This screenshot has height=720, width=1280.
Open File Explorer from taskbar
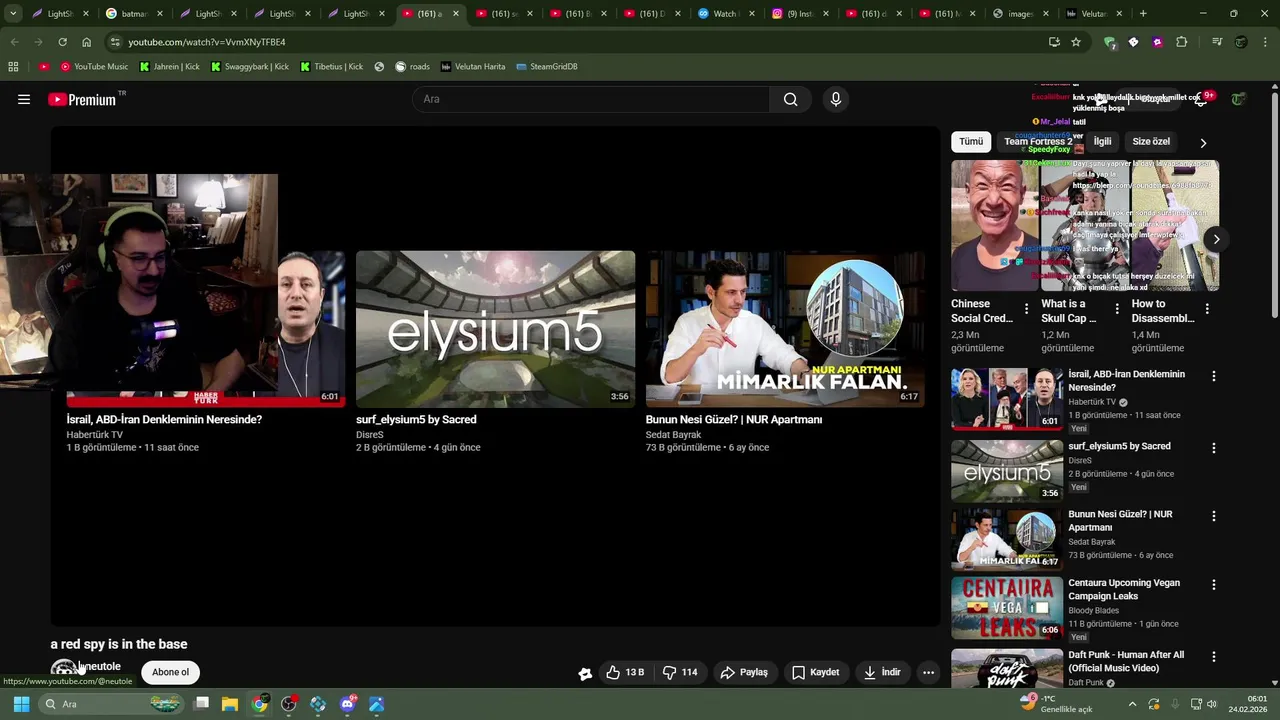pos(230,704)
